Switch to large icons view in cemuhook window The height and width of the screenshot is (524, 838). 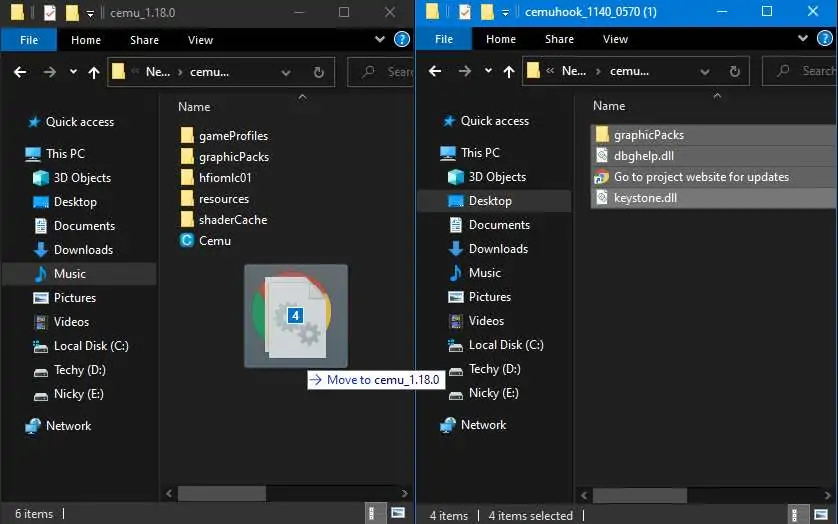[x=821, y=515]
